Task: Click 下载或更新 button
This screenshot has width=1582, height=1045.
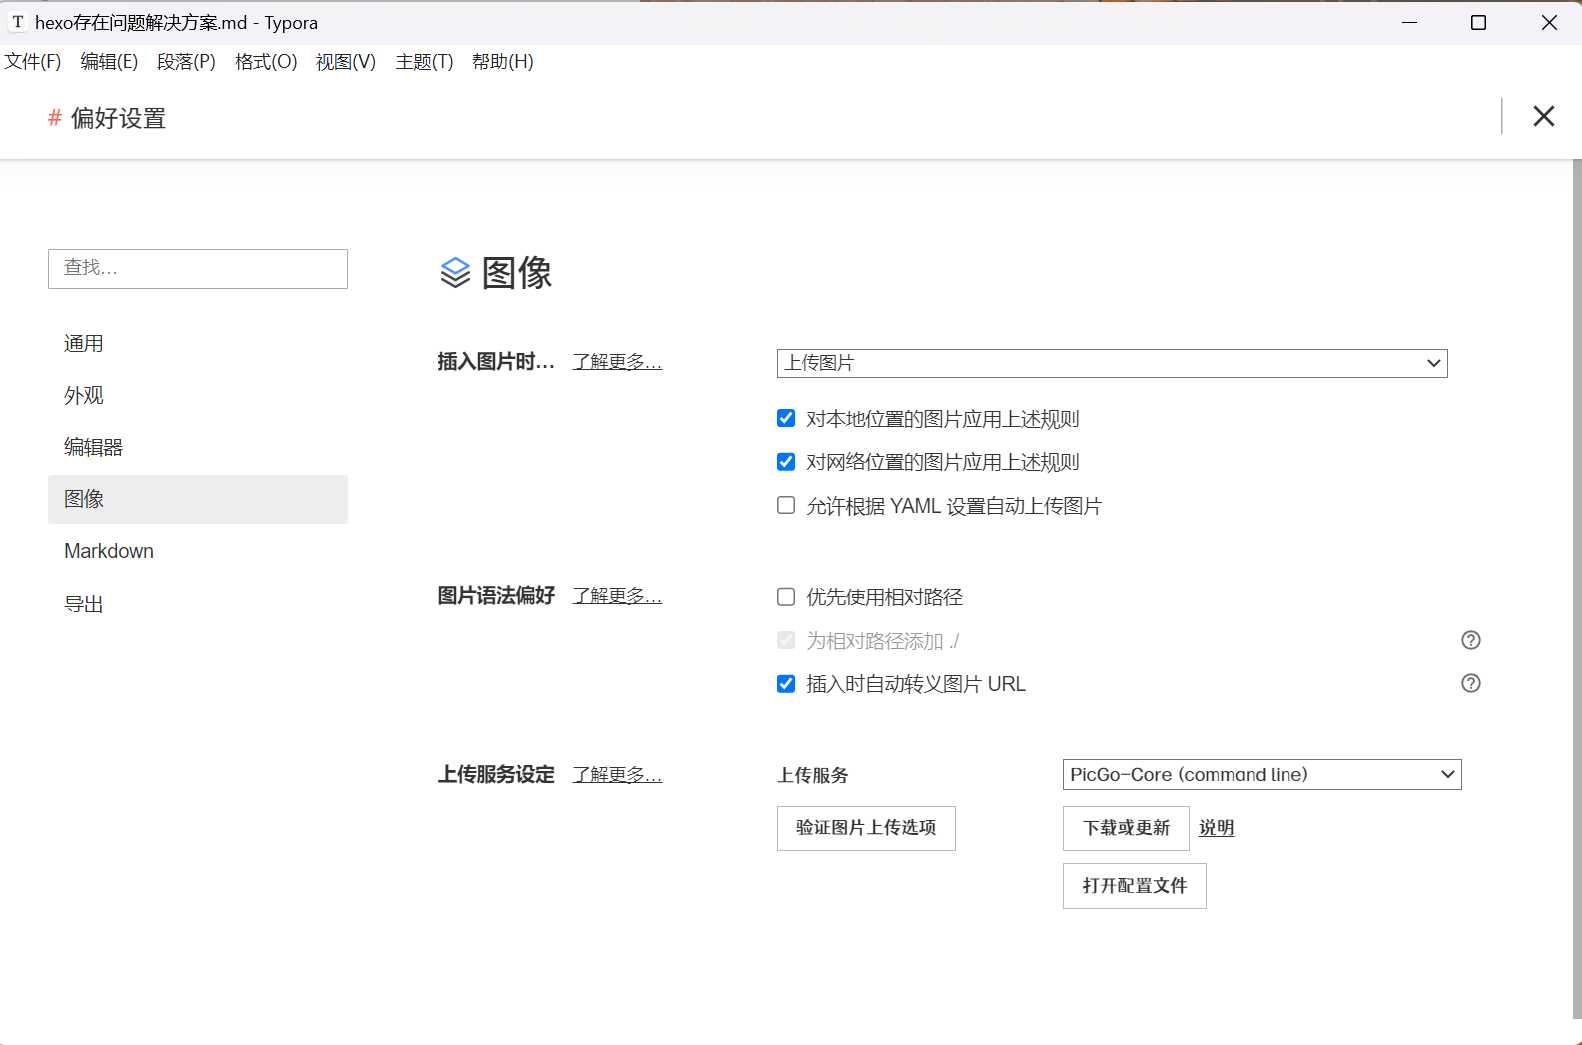Action: (1126, 828)
